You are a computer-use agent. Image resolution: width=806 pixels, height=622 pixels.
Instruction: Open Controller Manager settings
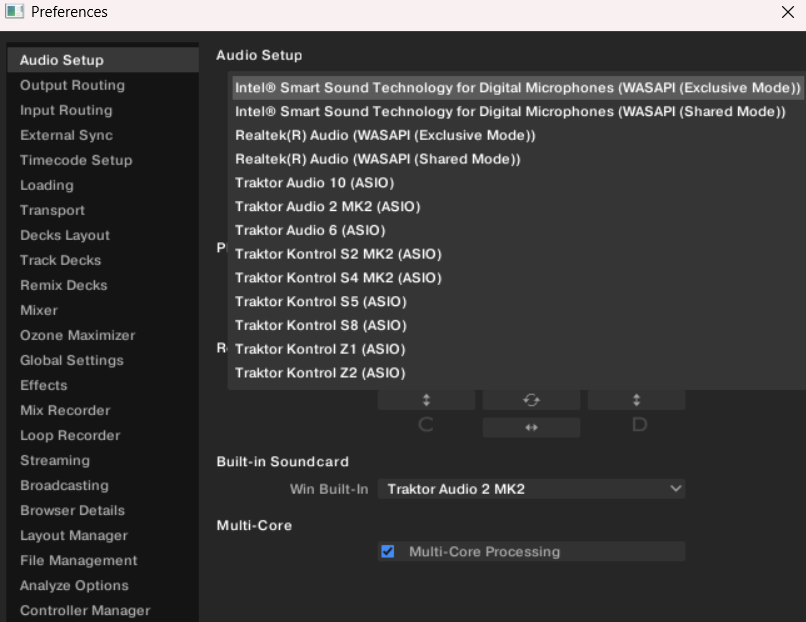click(85, 610)
